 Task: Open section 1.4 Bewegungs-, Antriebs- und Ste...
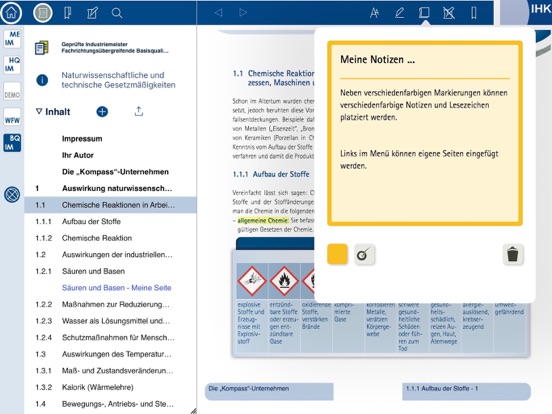pos(111,404)
